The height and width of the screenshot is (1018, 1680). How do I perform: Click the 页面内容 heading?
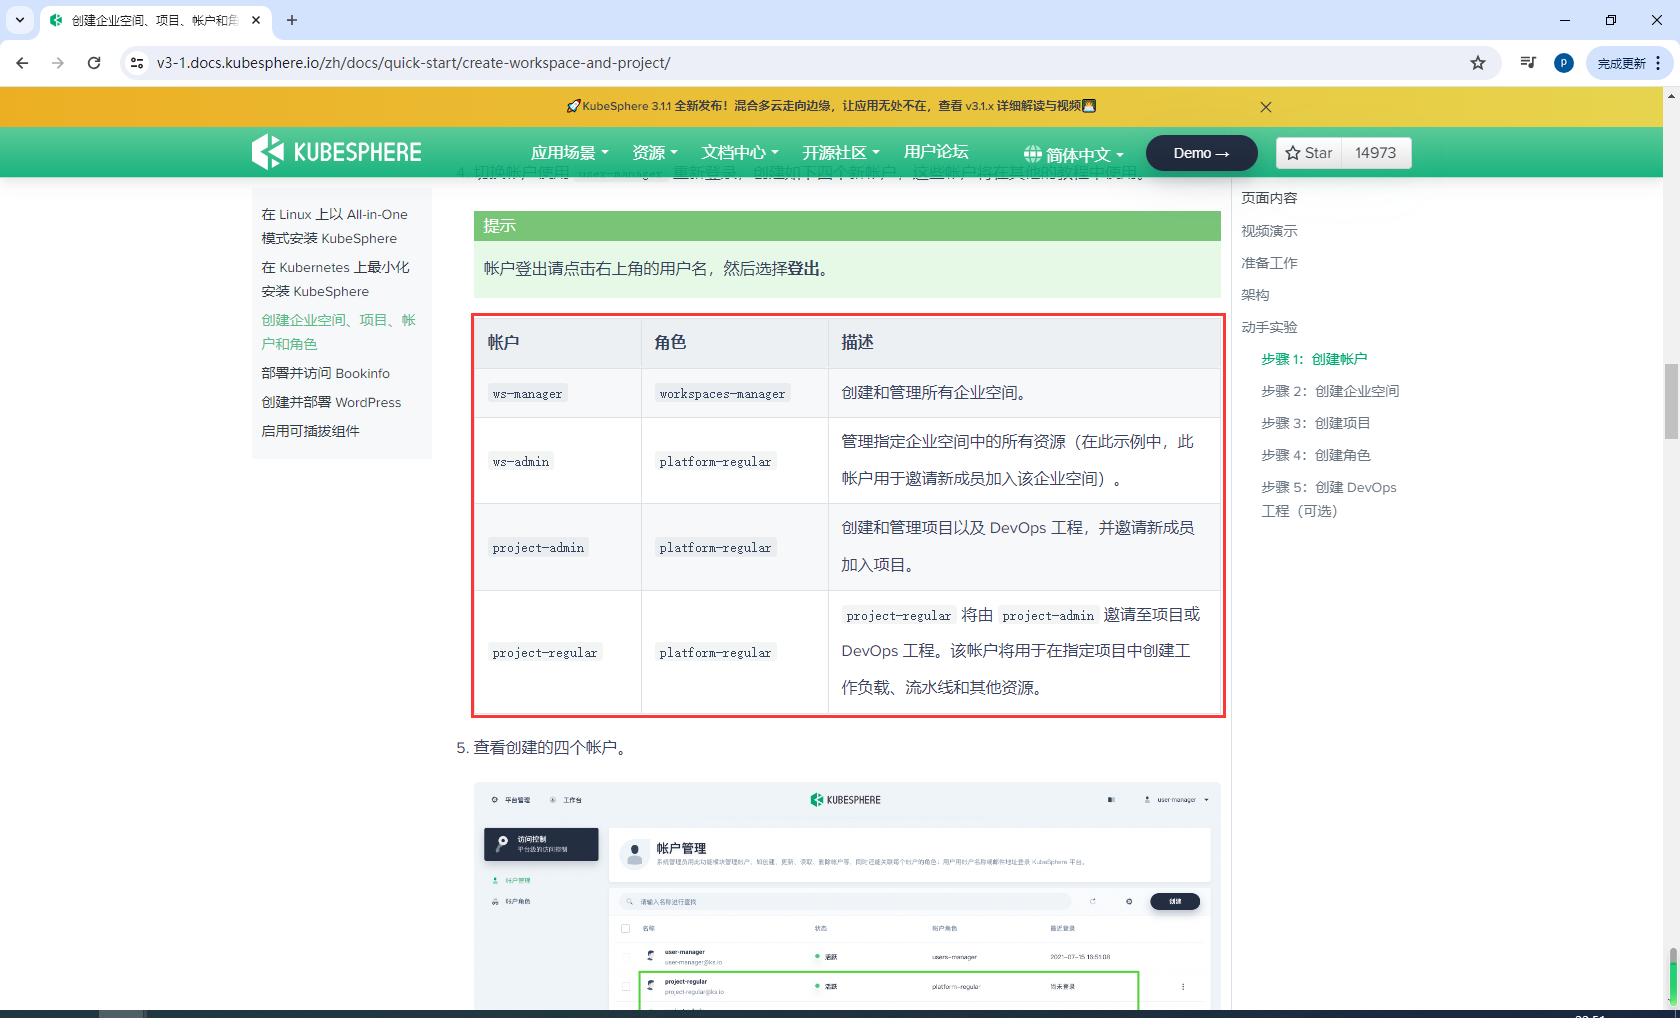click(1269, 198)
